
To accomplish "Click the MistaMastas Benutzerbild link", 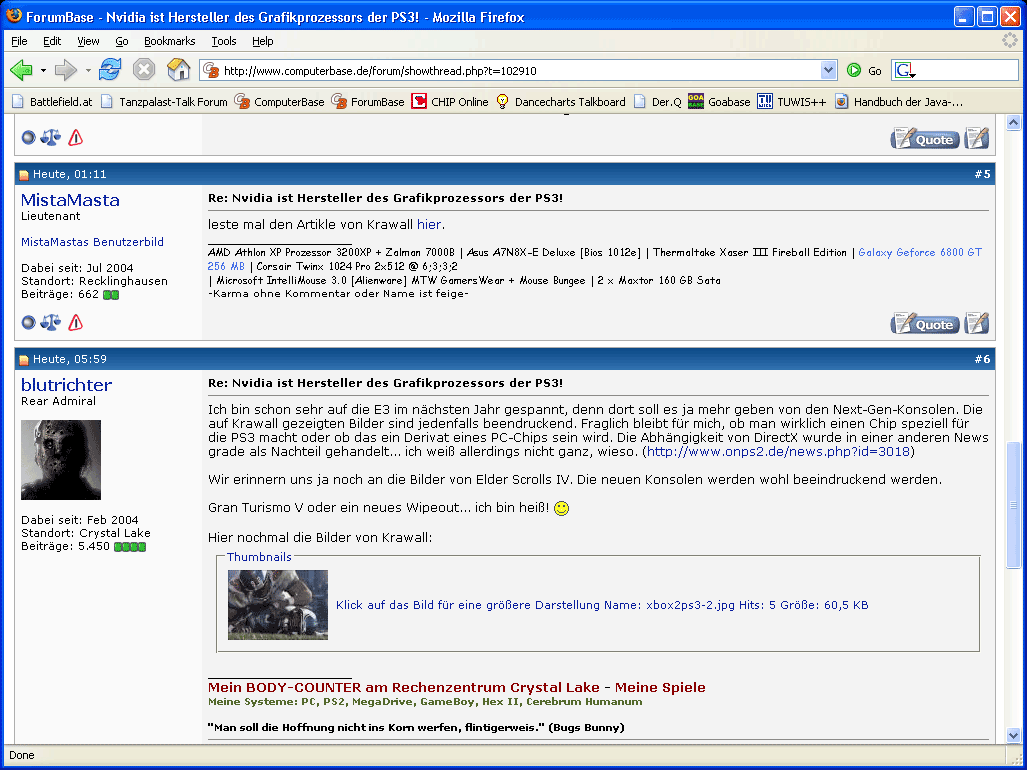I will click(x=92, y=242).
